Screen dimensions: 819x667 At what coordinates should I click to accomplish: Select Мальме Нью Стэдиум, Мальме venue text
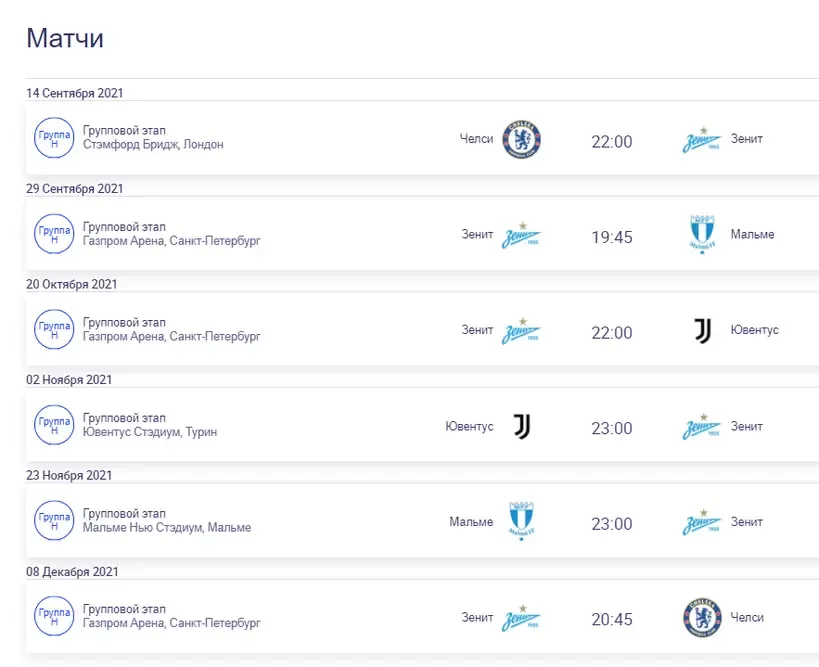coord(167,528)
